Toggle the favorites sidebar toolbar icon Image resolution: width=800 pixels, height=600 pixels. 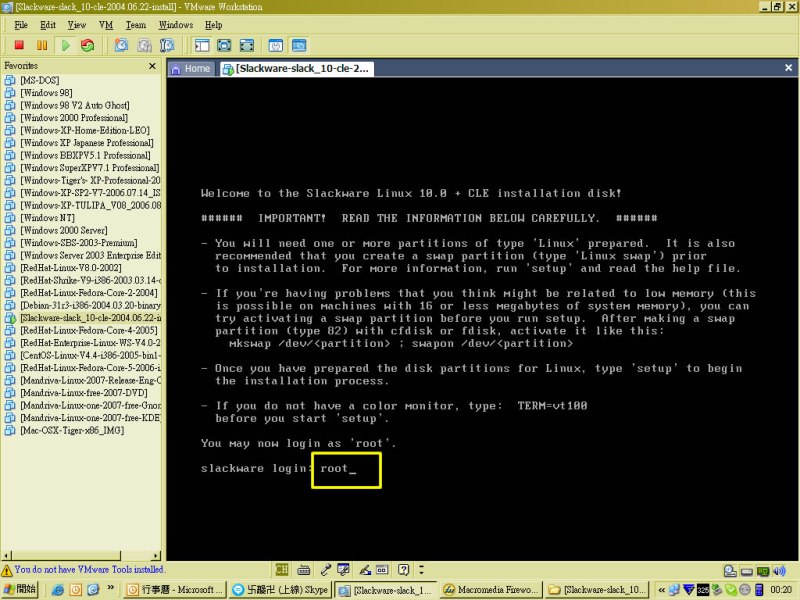(x=202, y=45)
